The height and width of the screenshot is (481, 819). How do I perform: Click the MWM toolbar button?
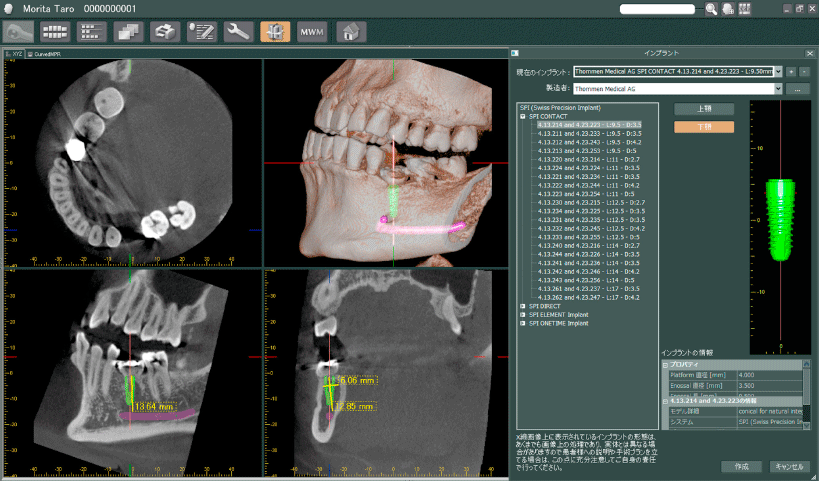pos(312,31)
